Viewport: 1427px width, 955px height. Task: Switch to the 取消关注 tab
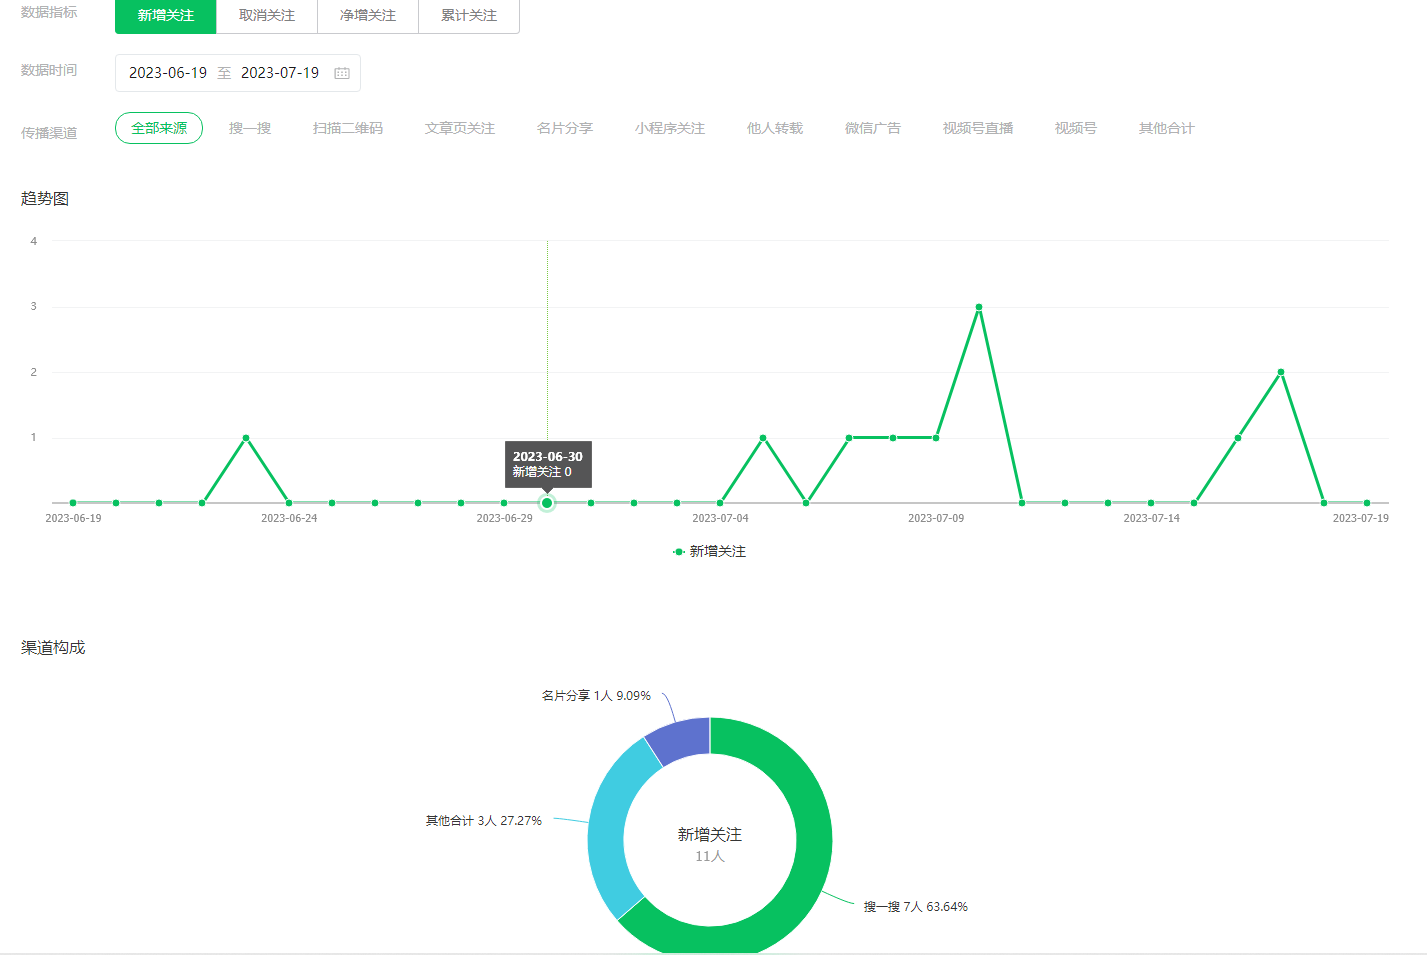coord(267,15)
